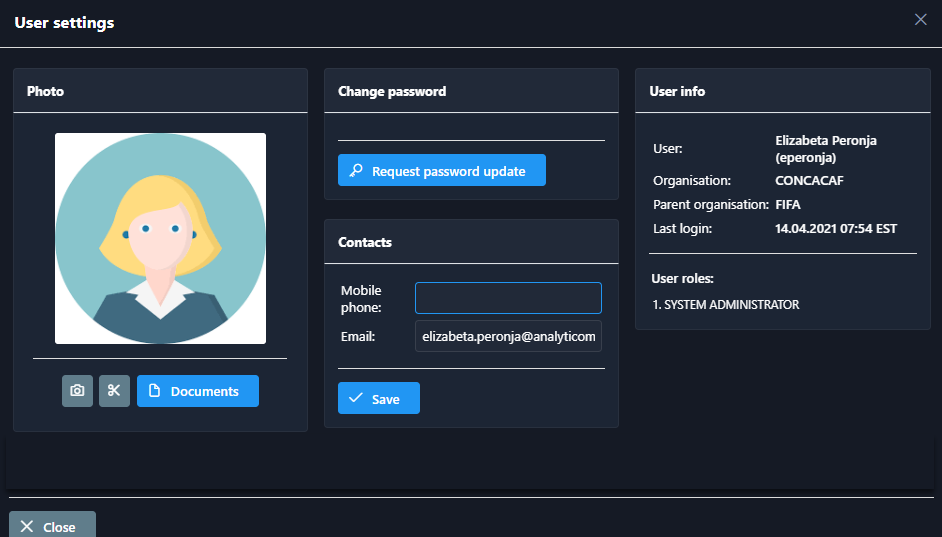
Task: Click the Close button at bottom left
Action: coord(52,526)
